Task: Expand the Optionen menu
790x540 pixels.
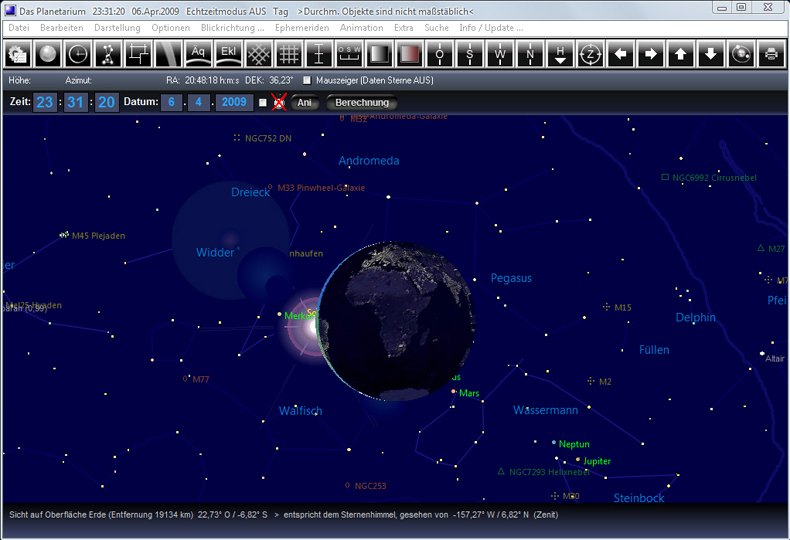Action: click(x=170, y=28)
